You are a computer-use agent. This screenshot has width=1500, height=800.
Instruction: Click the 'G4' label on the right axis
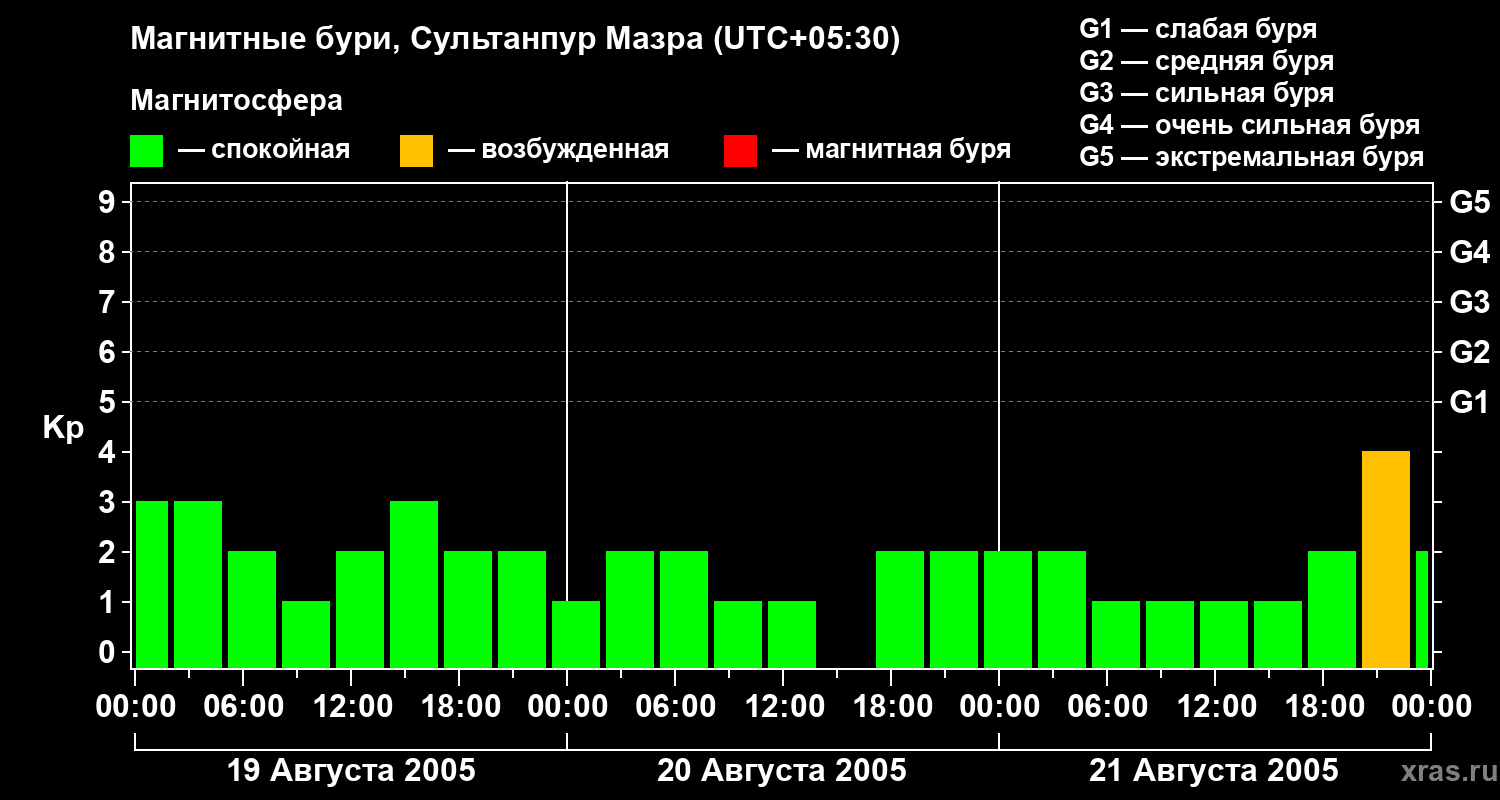[1470, 252]
